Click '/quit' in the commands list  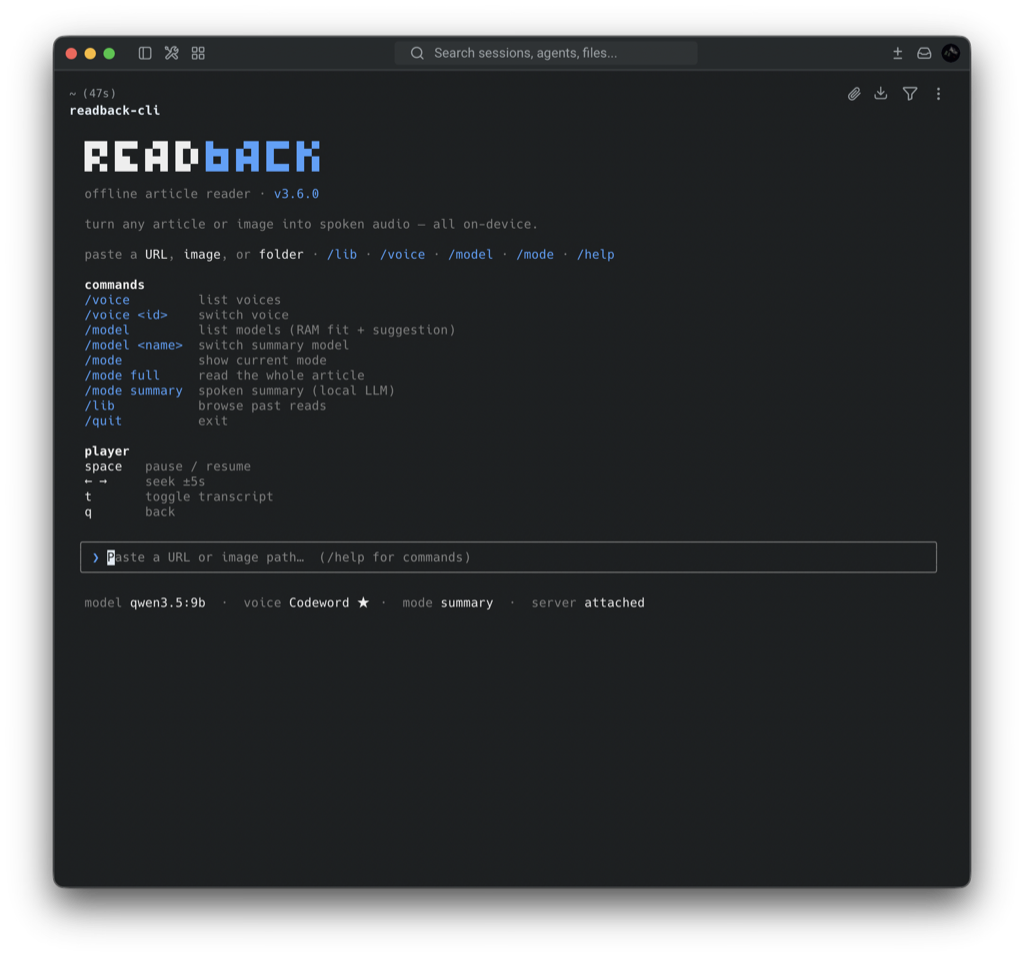(x=103, y=421)
